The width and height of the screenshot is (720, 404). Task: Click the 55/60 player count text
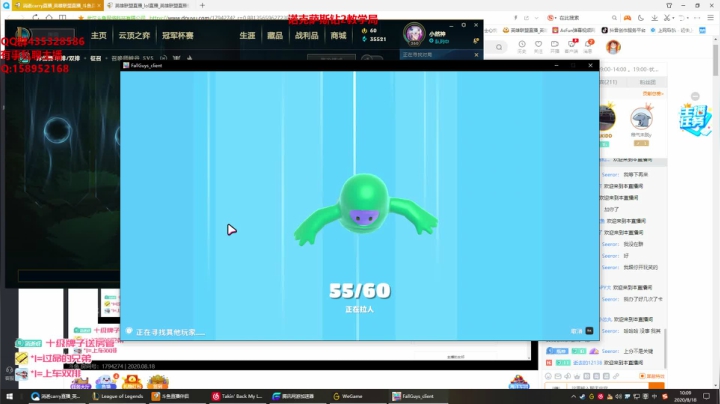click(360, 291)
